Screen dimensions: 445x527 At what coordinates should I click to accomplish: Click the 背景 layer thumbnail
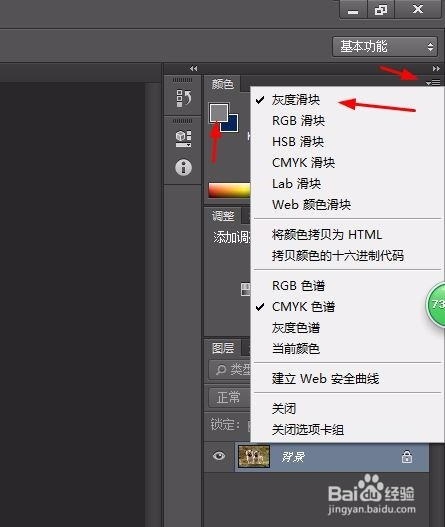[x=254, y=456]
